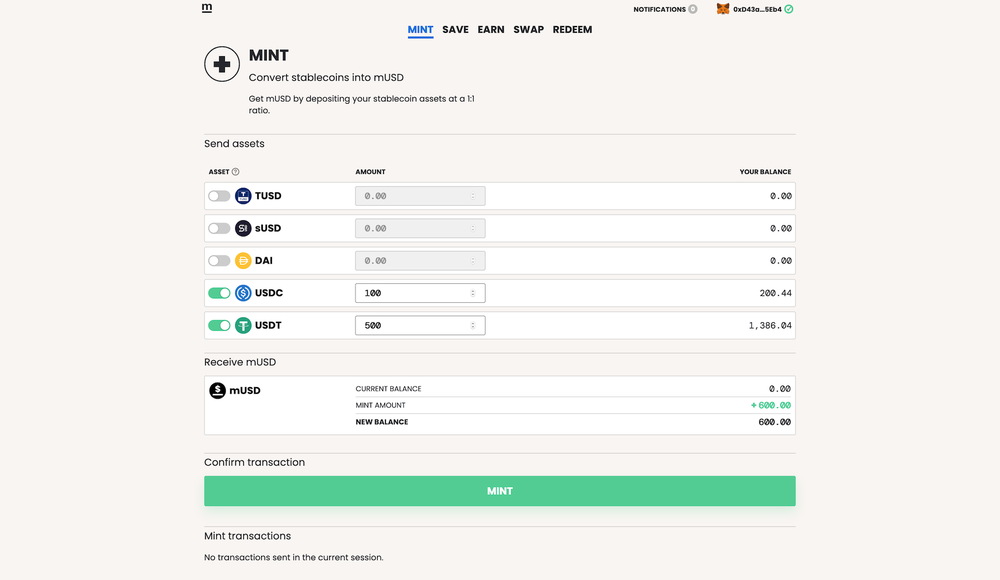Click the USDT amount field showing 500
This screenshot has width=1000, height=580.
coord(420,325)
